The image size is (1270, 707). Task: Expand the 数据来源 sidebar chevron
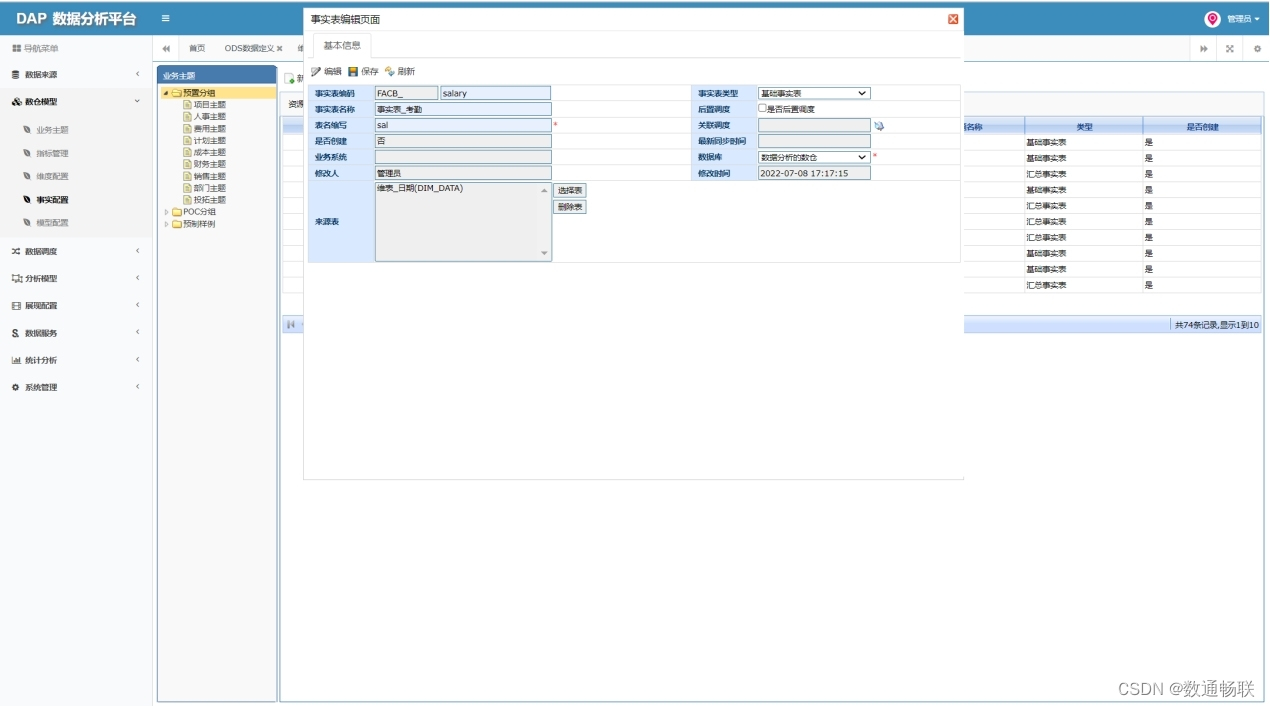click(x=138, y=75)
